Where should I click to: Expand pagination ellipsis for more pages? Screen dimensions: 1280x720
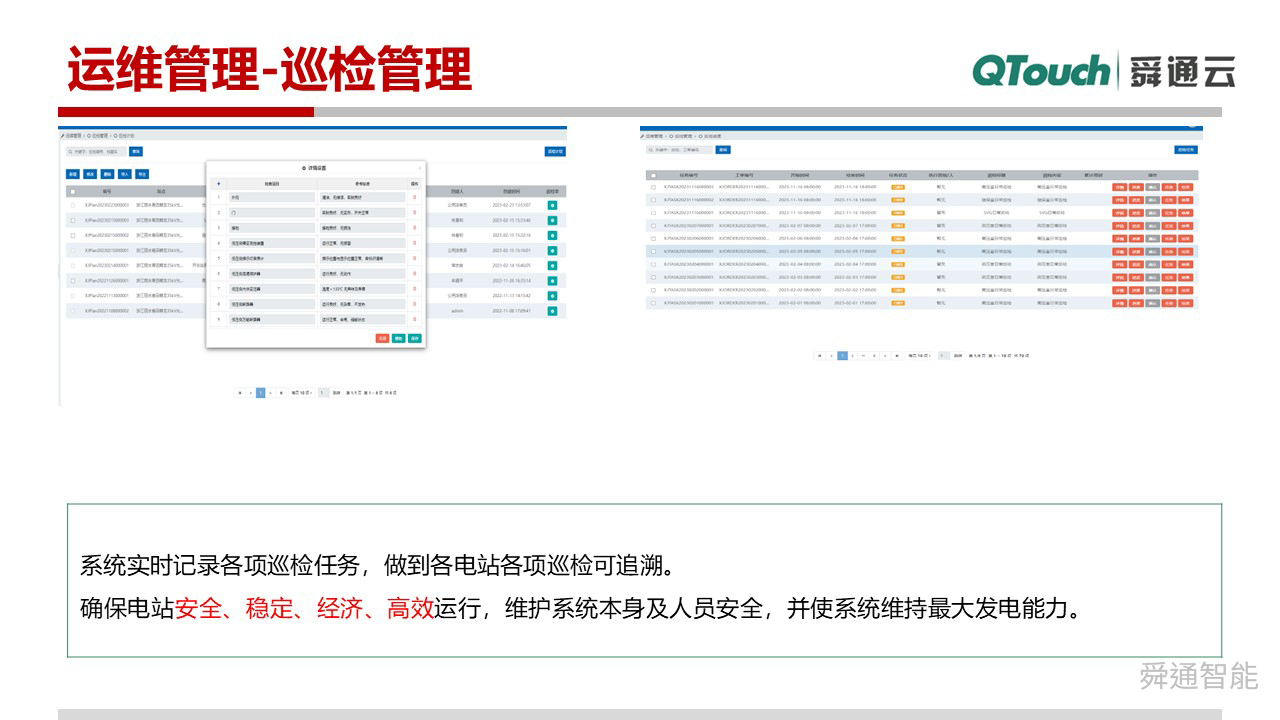[x=864, y=356]
